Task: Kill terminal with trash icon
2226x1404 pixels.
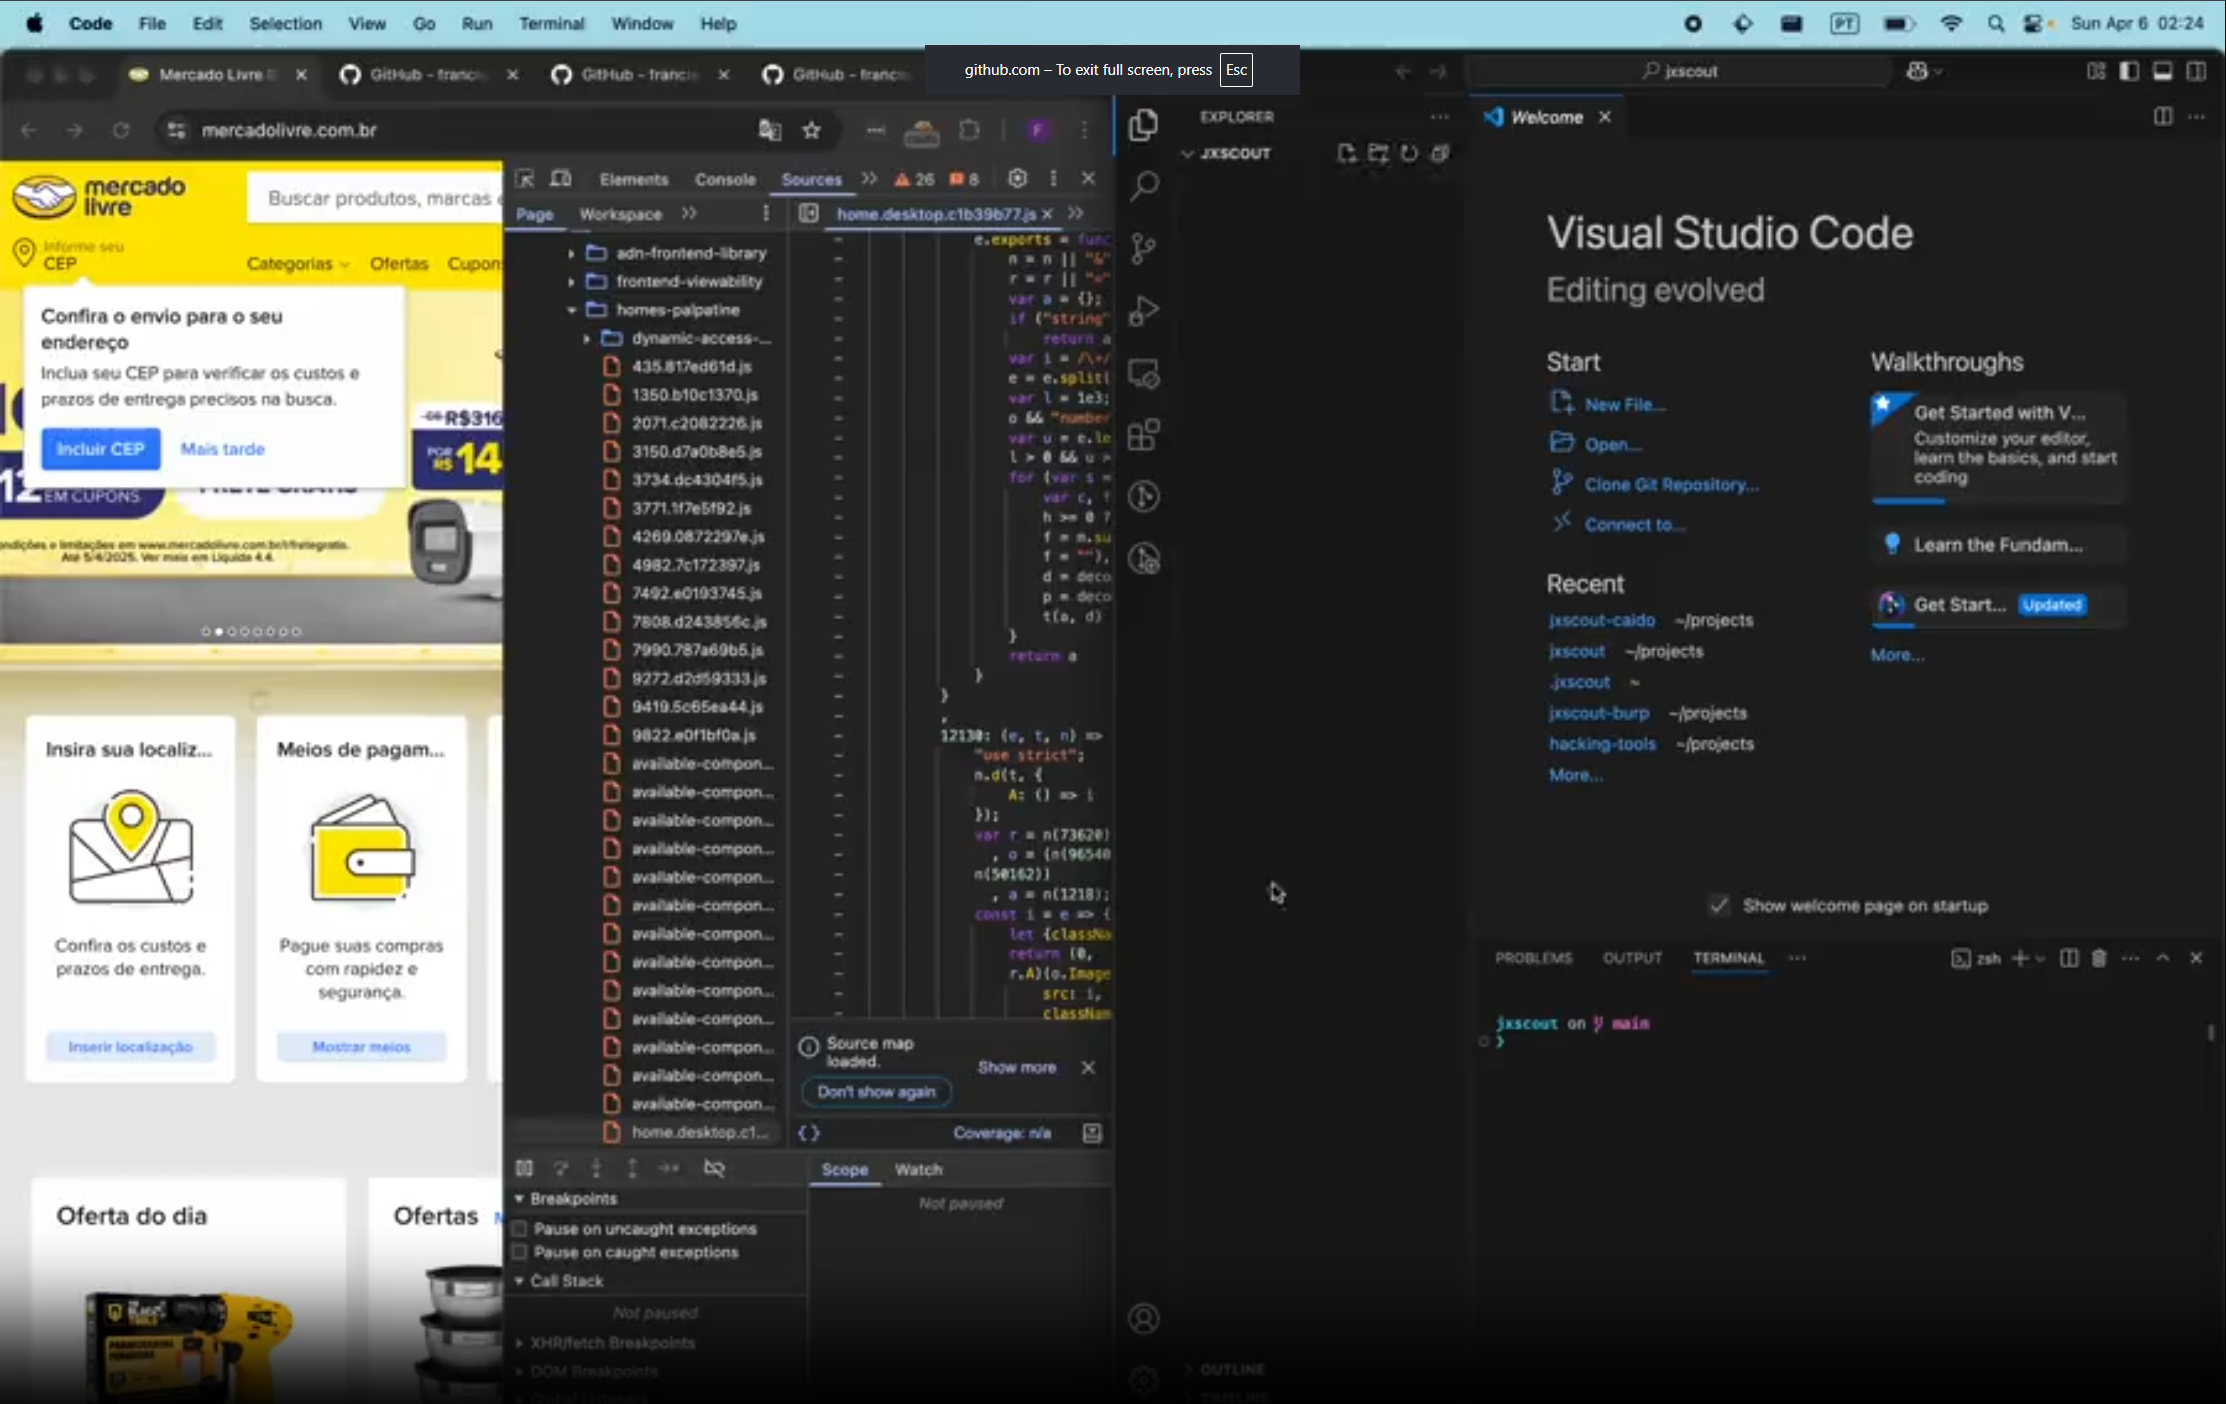Action: [2099, 958]
